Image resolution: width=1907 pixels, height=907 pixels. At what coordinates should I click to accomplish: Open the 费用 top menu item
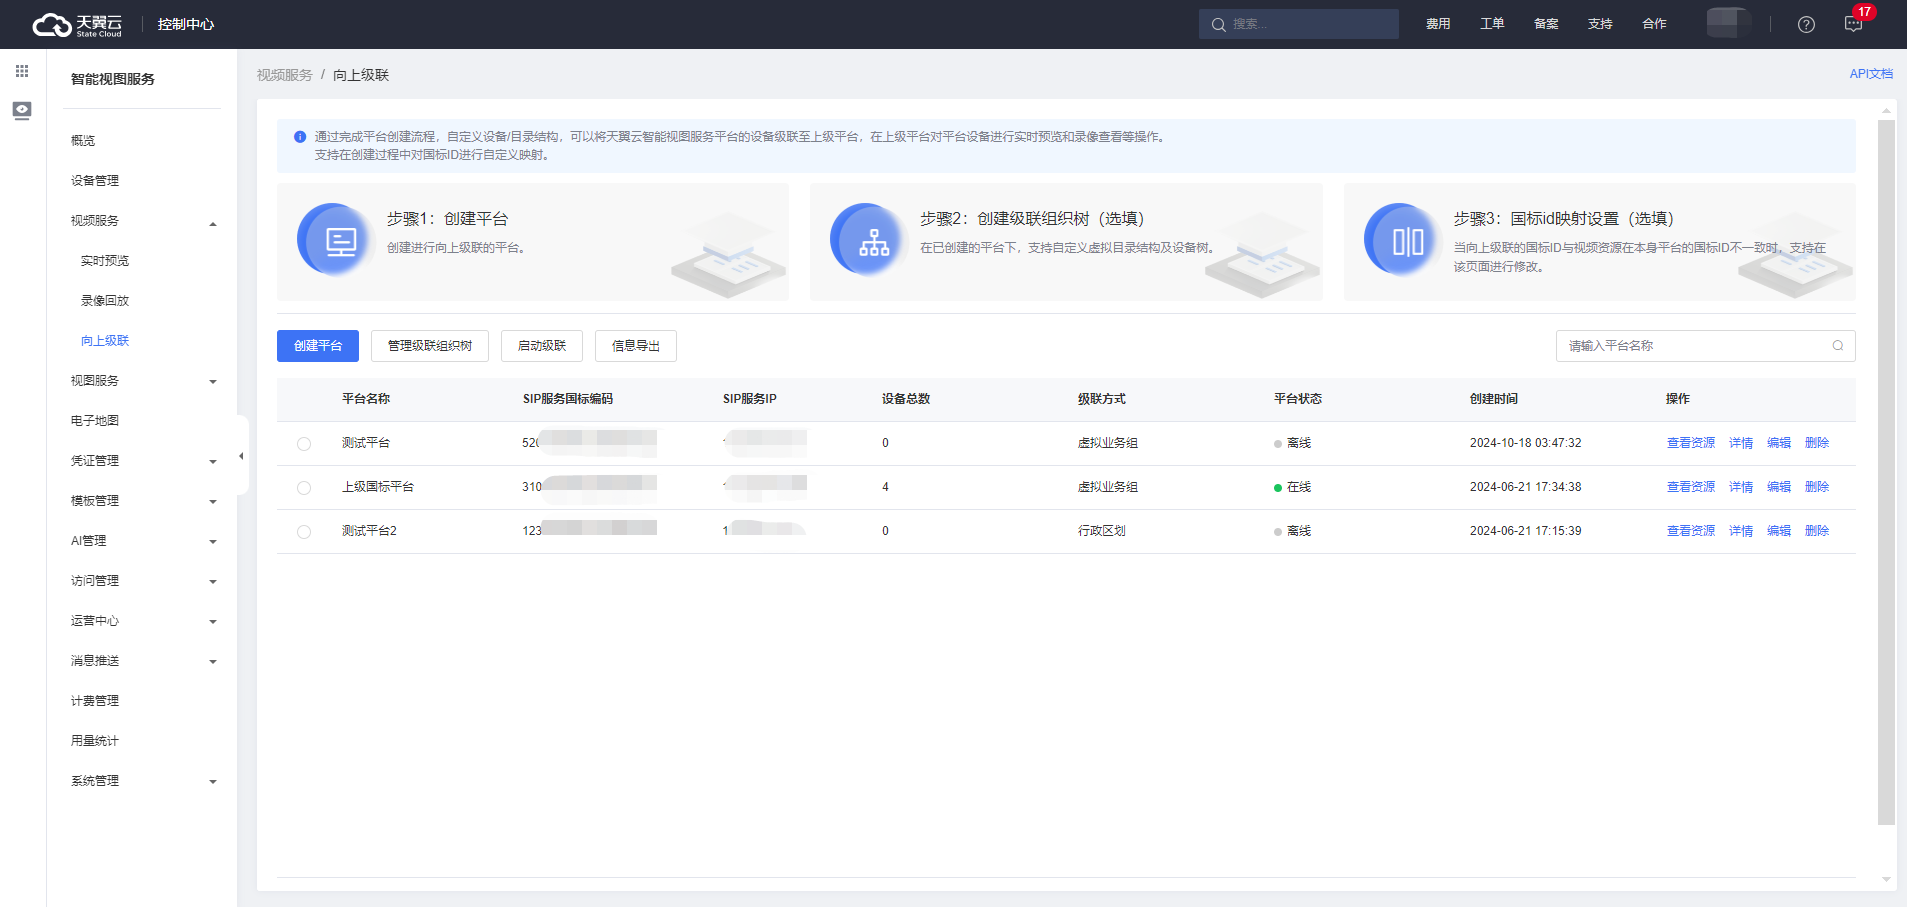click(x=1437, y=24)
